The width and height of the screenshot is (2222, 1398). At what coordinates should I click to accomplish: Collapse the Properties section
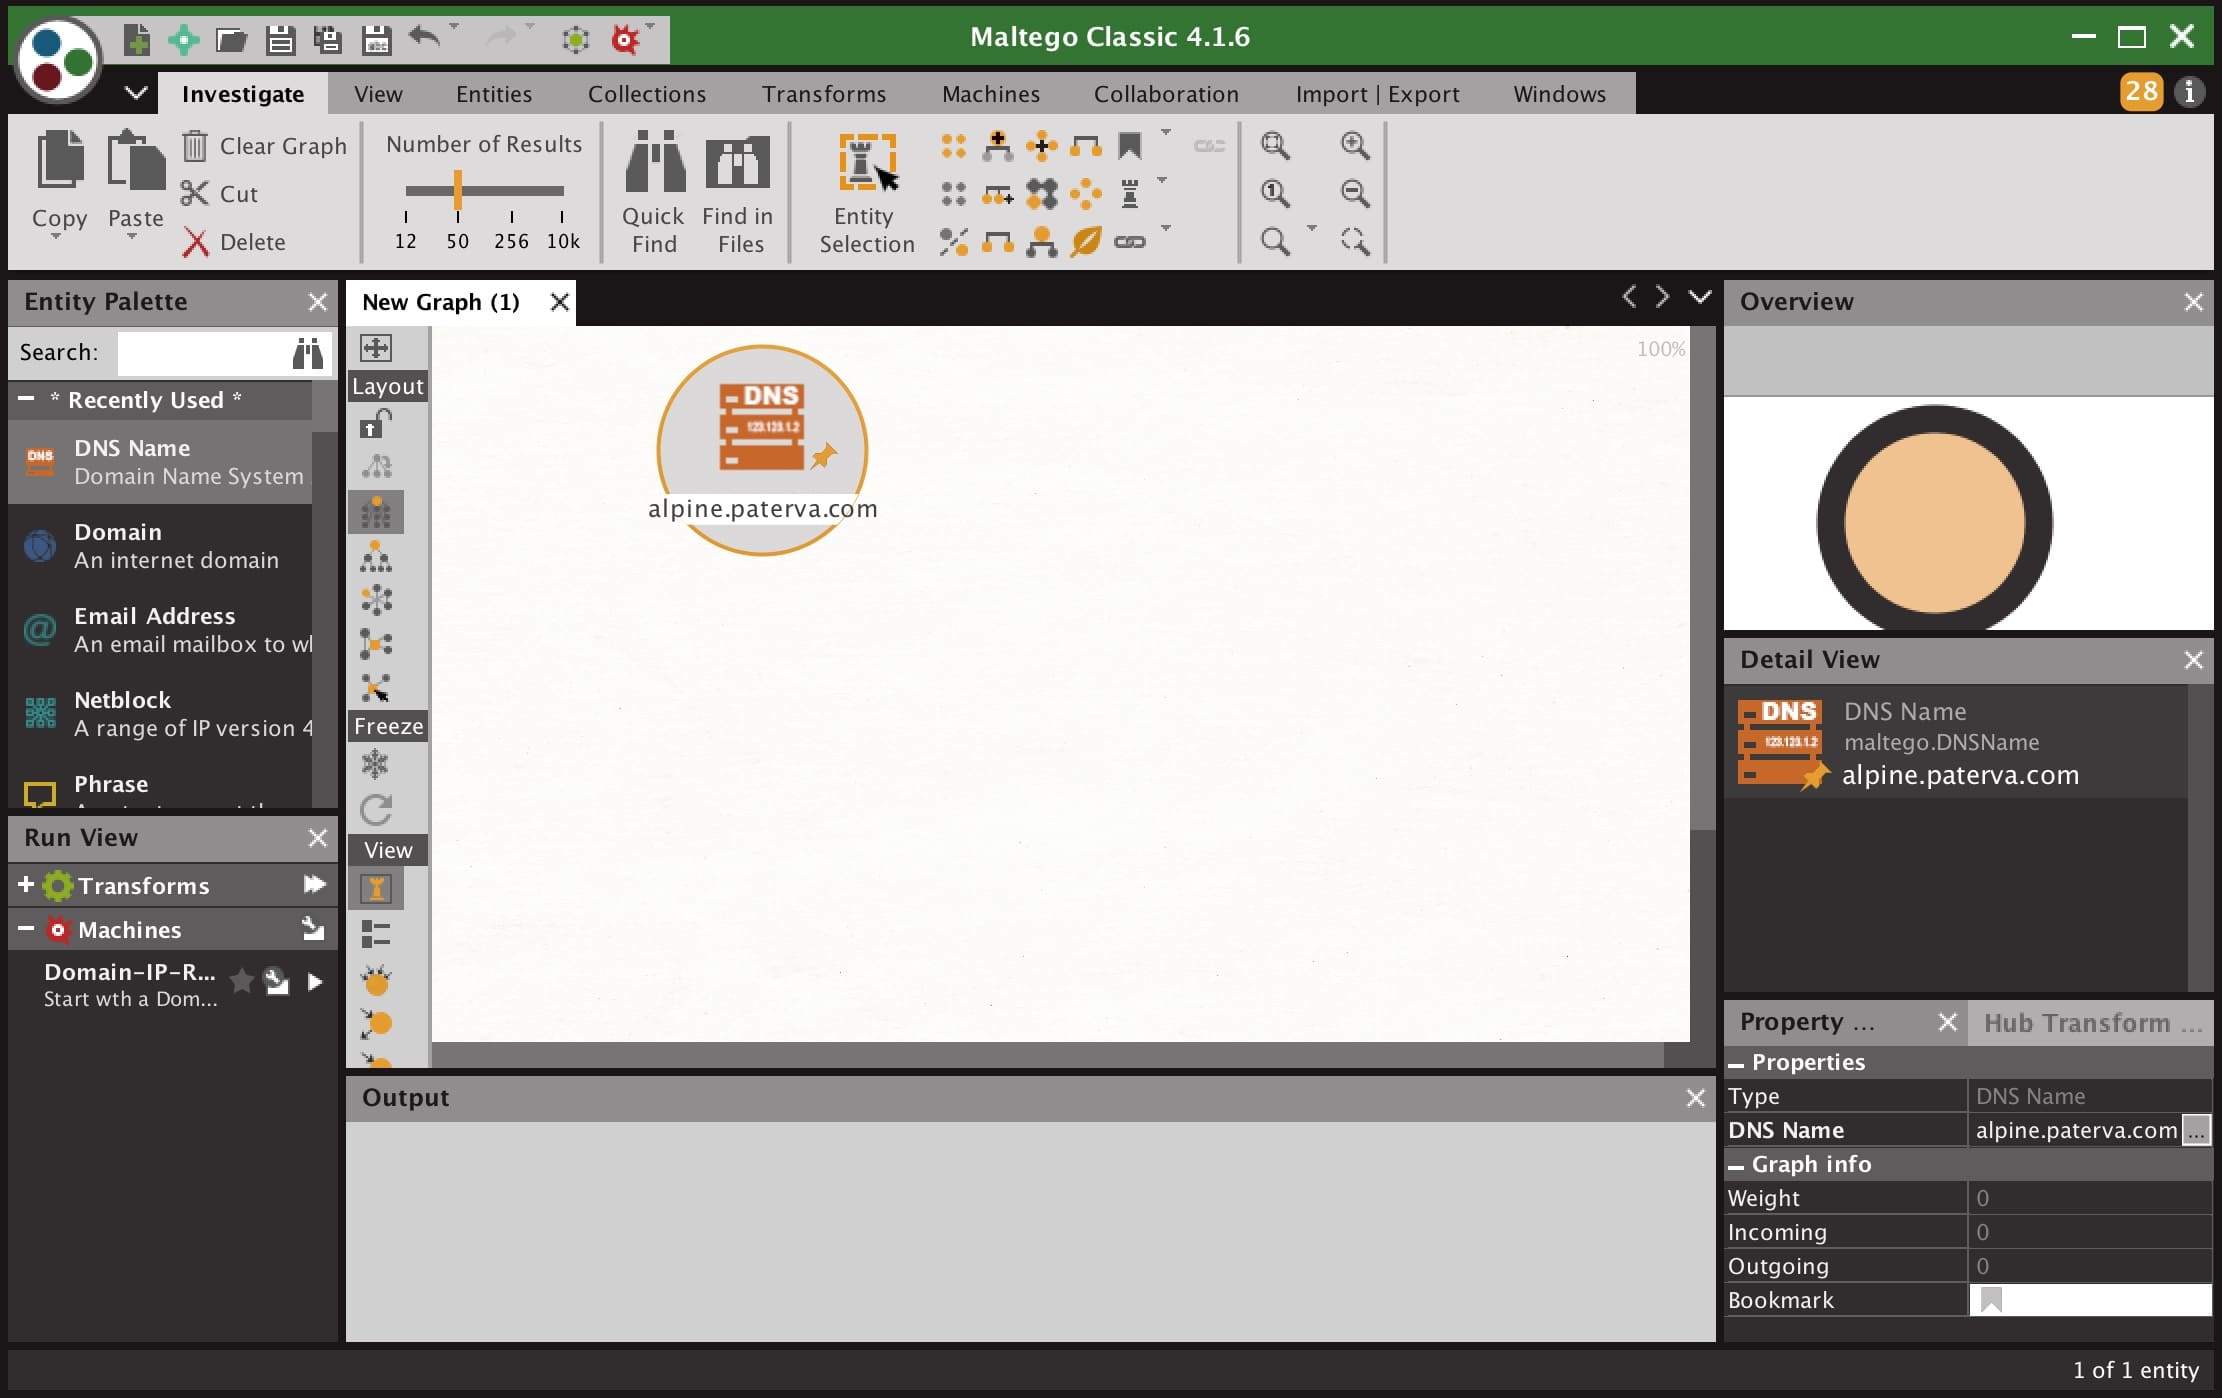[1736, 1063]
